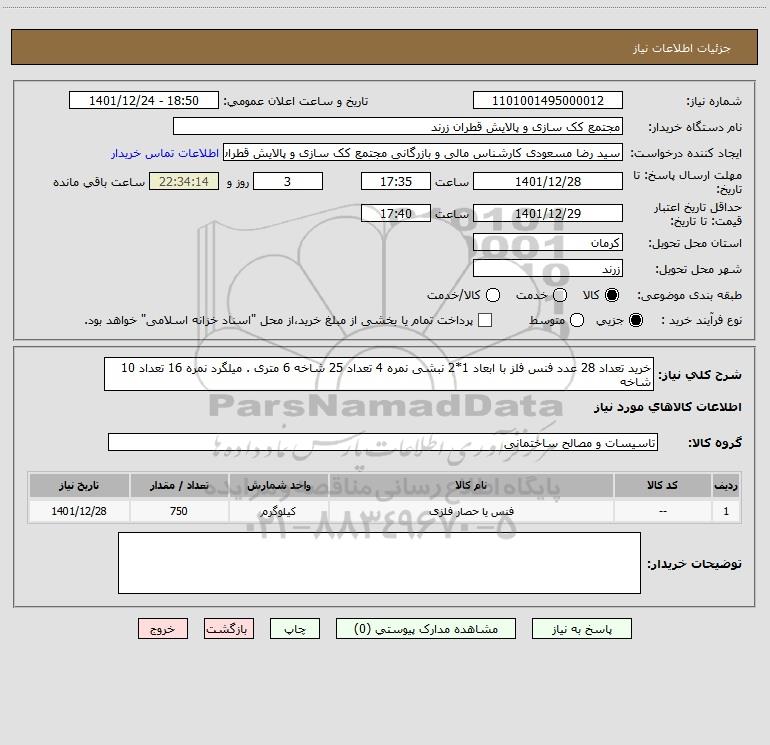This screenshot has height=745, width=770.
Task: Click the چاپ print button
Action: point(295,629)
